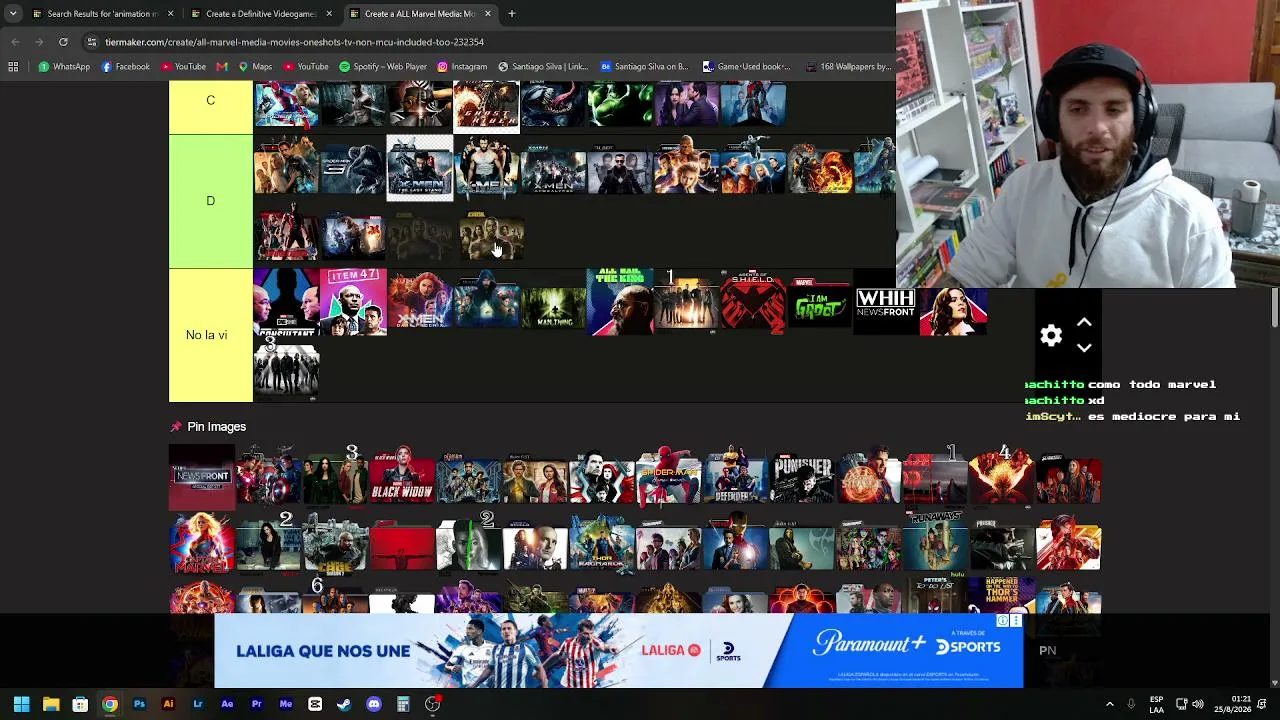Image resolution: width=1280 pixels, height=720 pixels.
Task: Open a new Chrome tab
Action: [511, 14]
